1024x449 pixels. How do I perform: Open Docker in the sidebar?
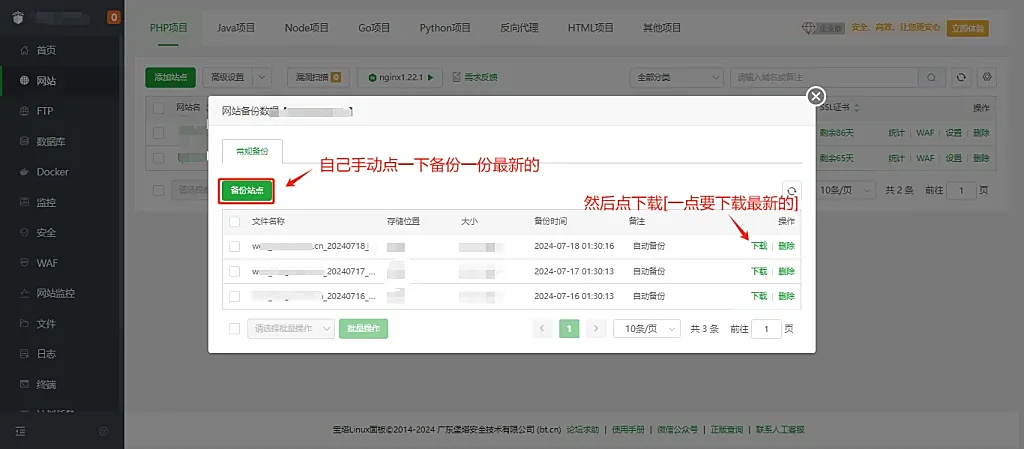(x=52, y=172)
